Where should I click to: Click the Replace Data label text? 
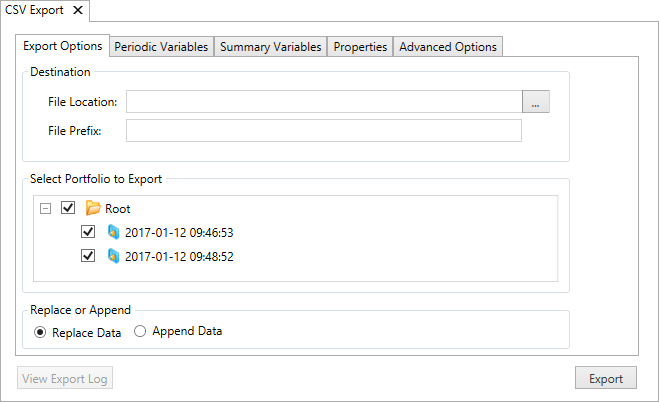click(x=87, y=333)
